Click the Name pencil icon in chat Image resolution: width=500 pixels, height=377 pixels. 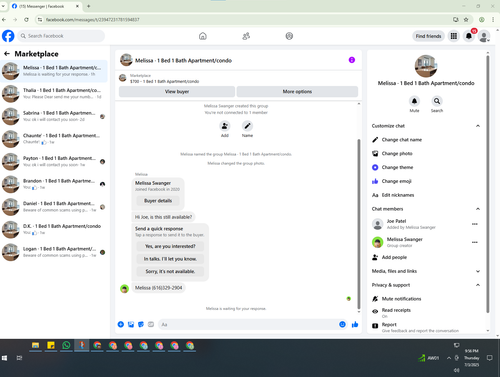pos(247,126)
